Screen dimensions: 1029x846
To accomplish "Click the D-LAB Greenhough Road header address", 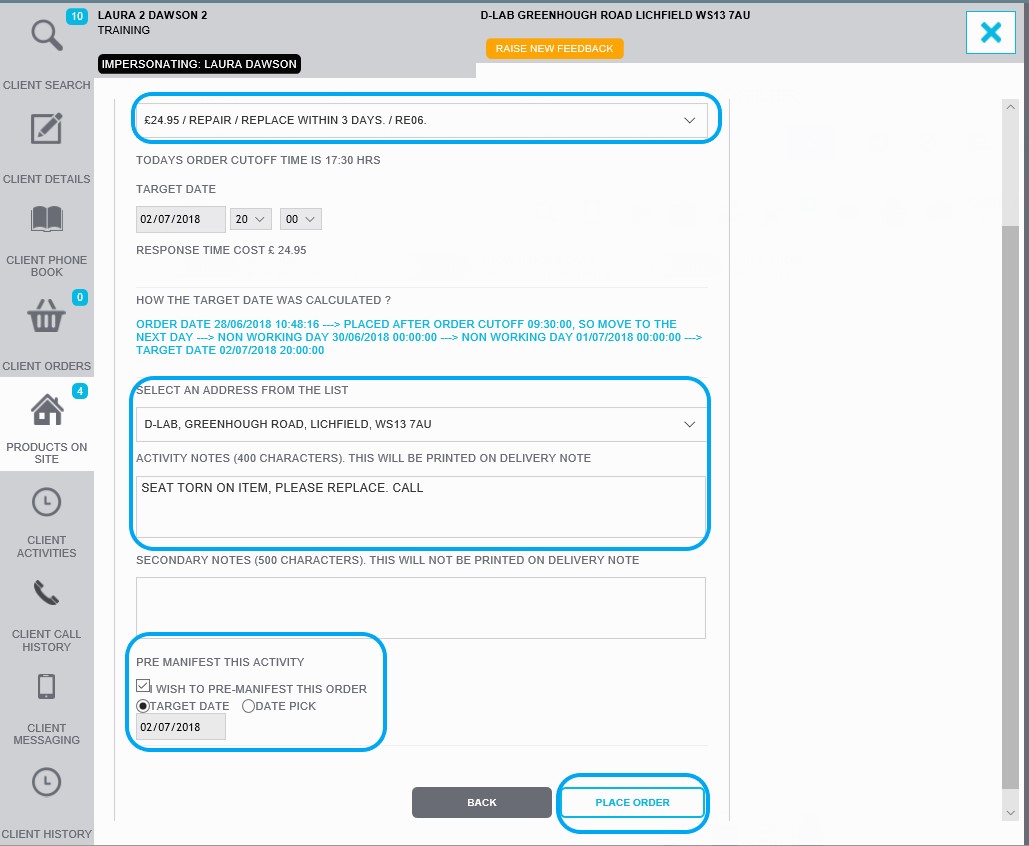I will pos(615,15).
